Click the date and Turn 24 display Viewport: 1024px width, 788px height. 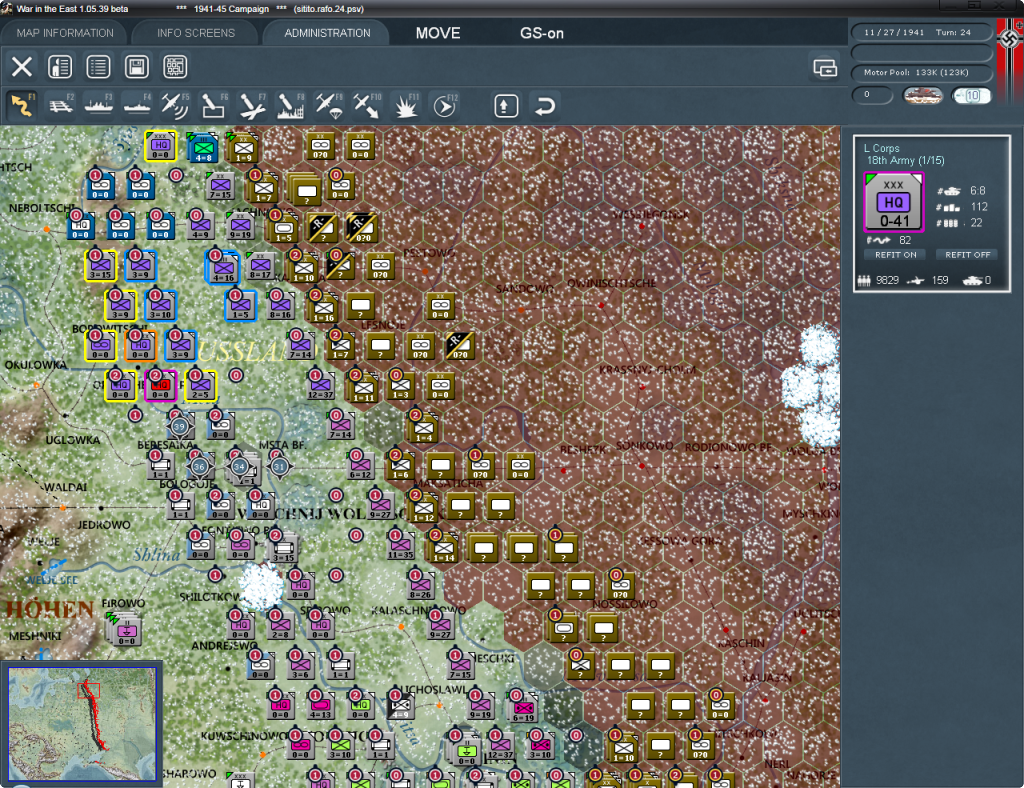pyautogui.click(x=921, y=32)
